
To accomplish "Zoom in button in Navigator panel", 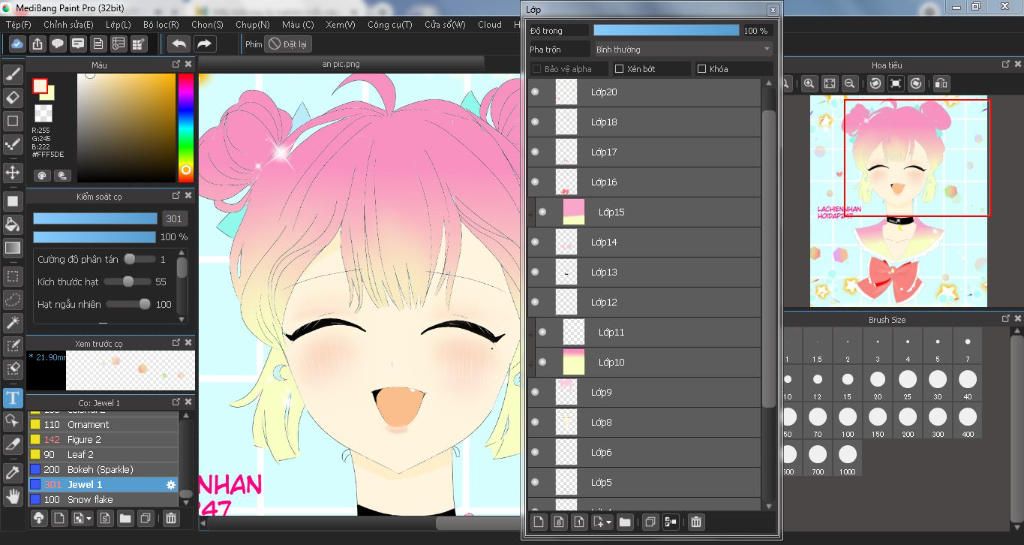I will pos(809,84).
